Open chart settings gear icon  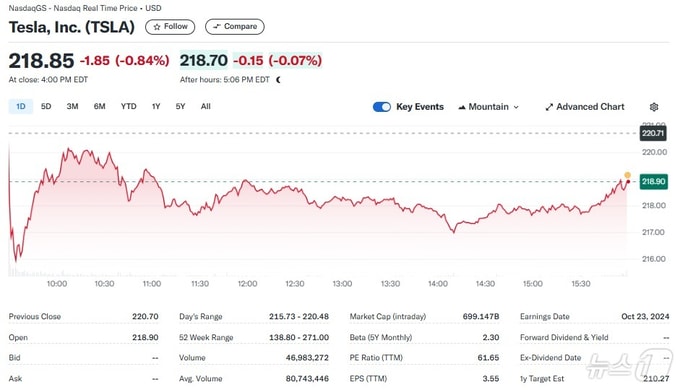[x=654, y=107]
